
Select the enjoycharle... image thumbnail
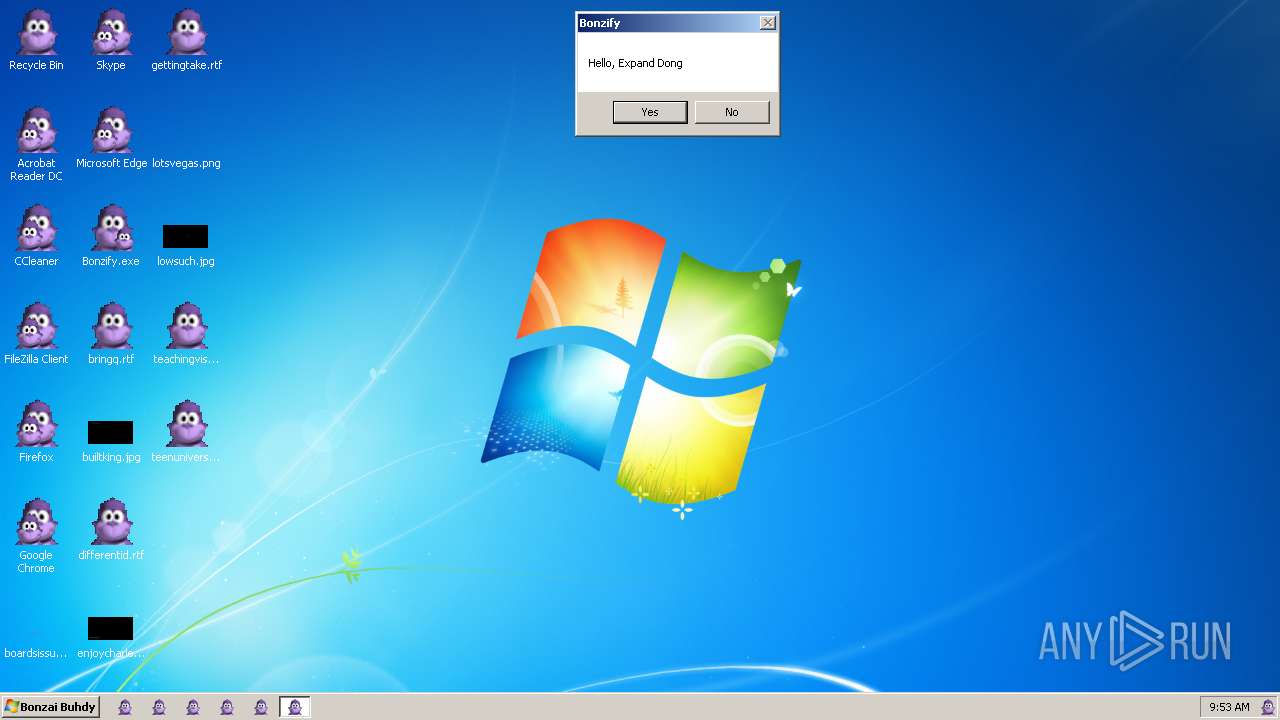[110, 628]
